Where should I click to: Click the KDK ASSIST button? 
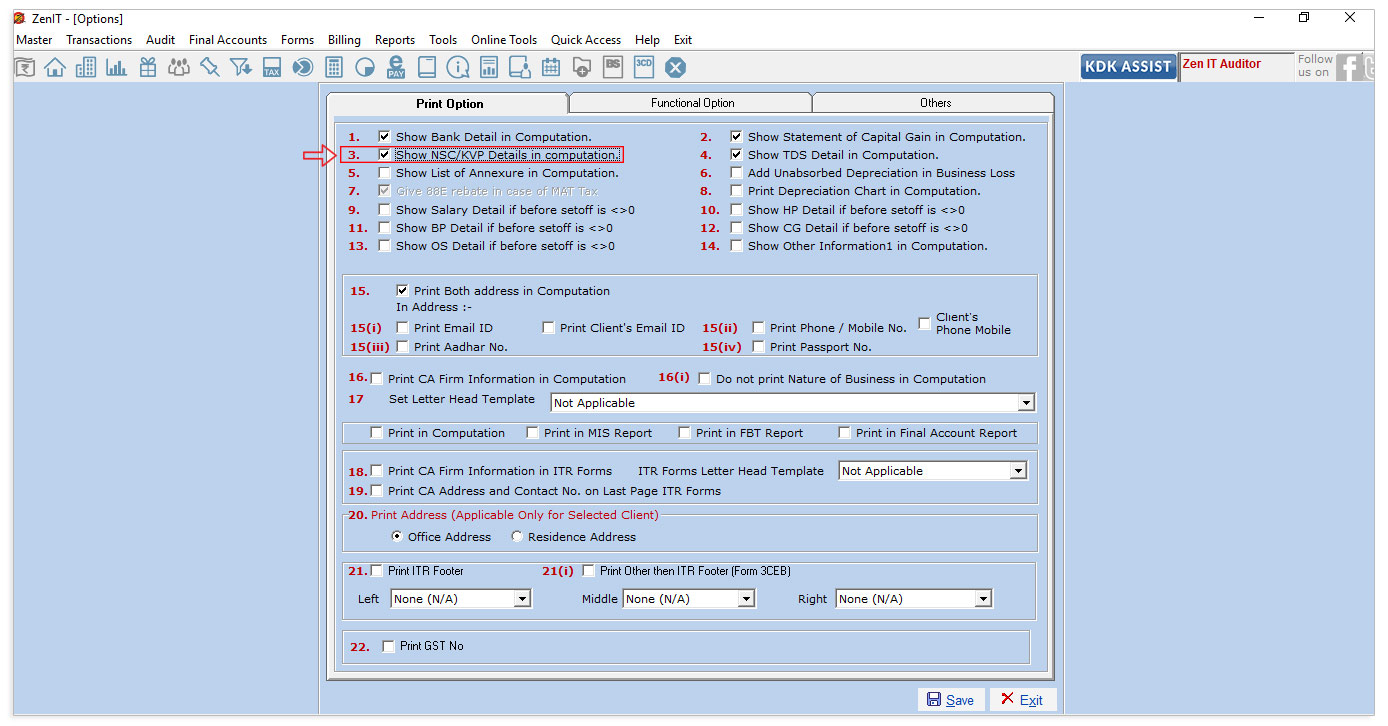point(1127,66)
